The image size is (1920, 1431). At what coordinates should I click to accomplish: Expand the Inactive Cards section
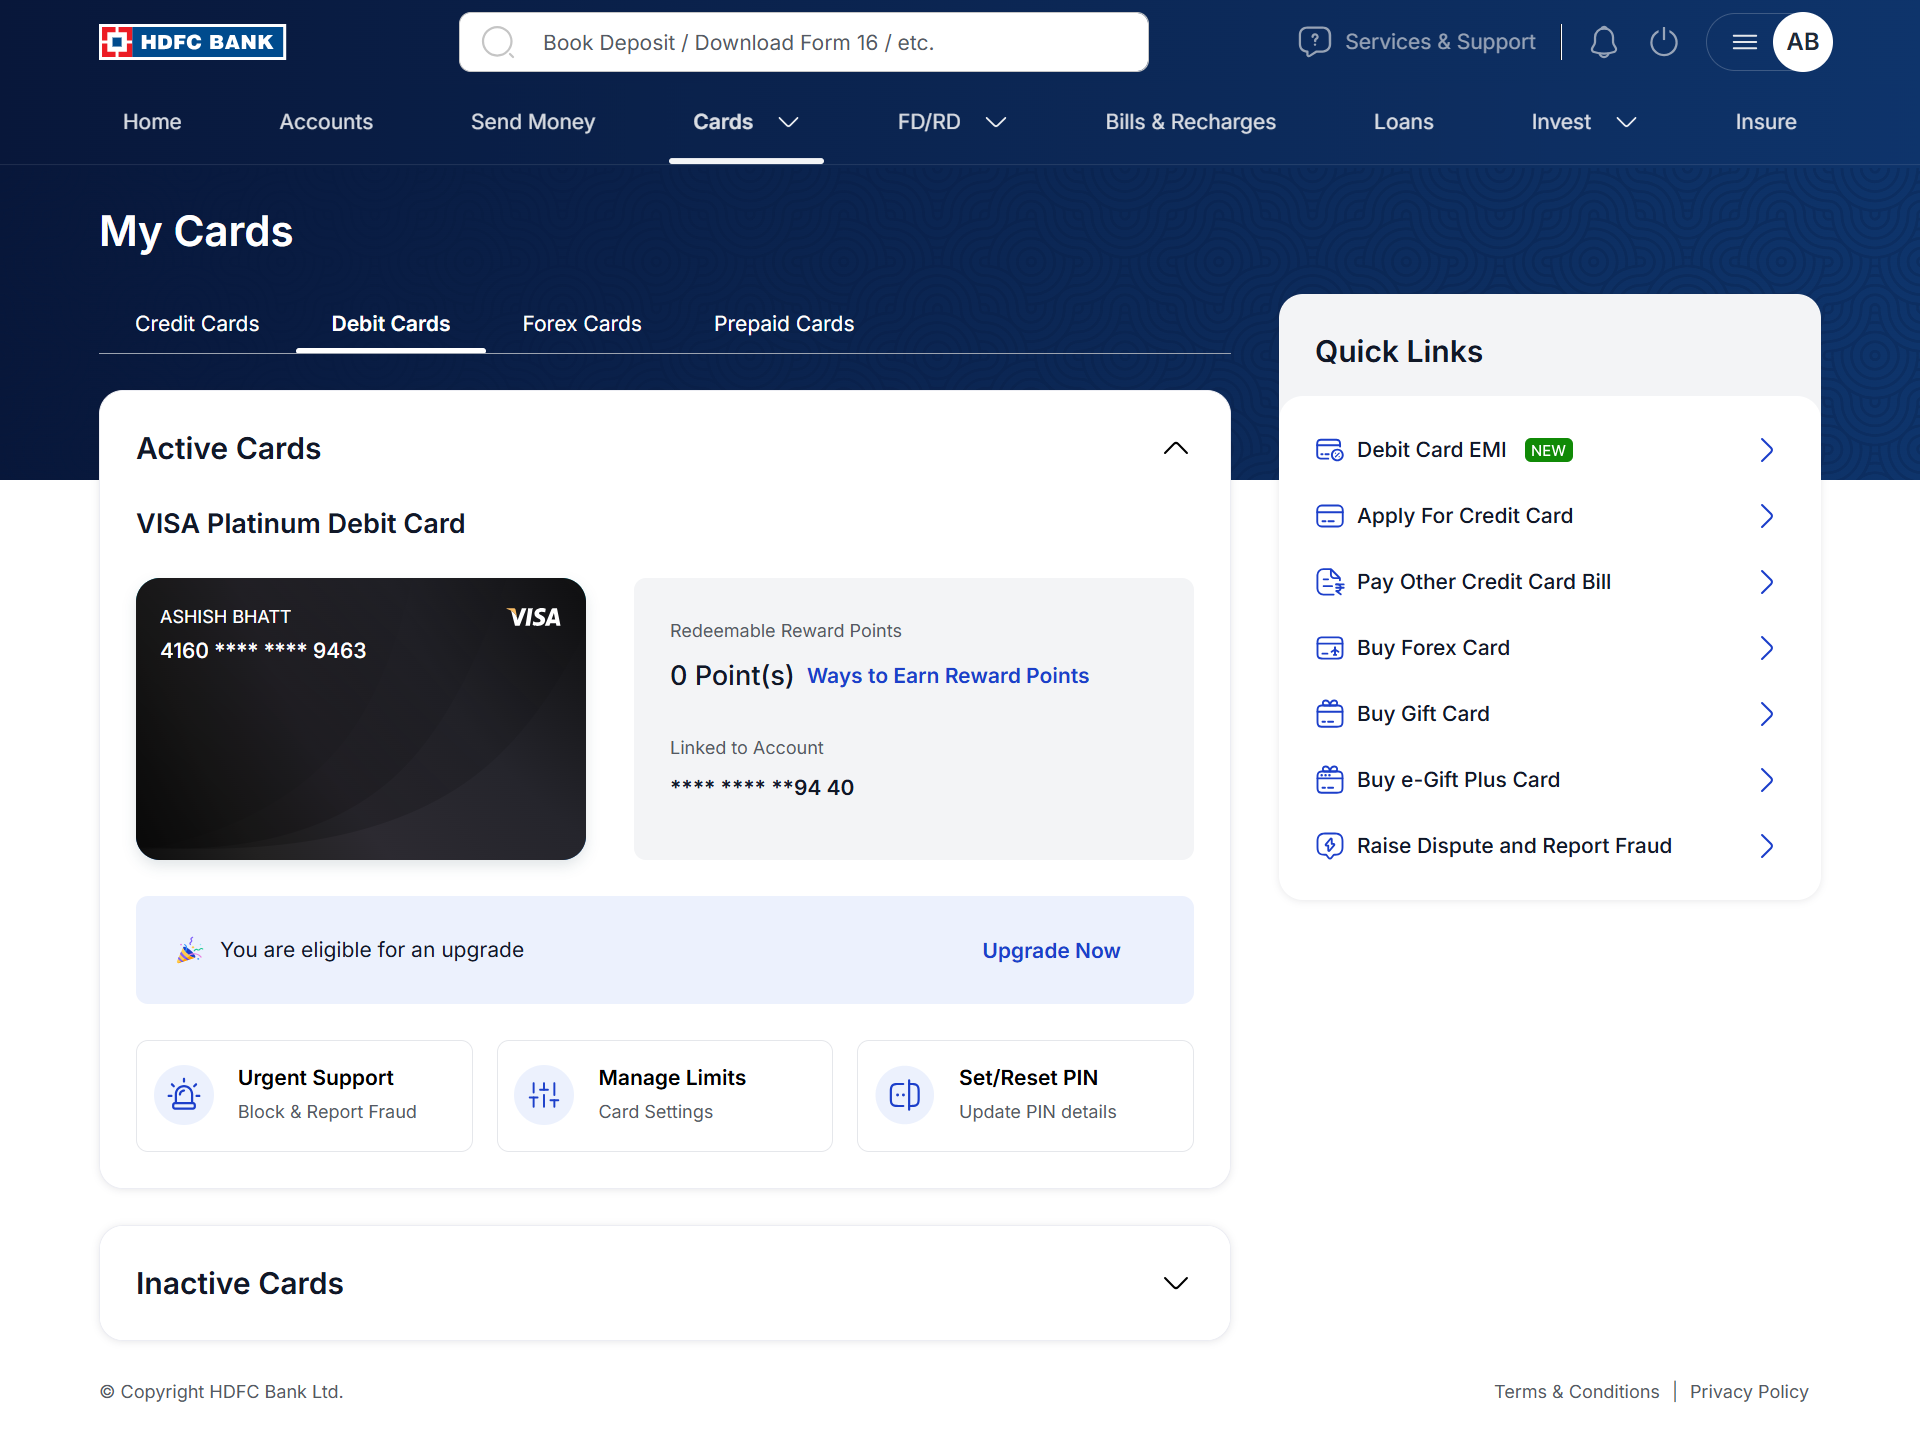(1176, 1283)
